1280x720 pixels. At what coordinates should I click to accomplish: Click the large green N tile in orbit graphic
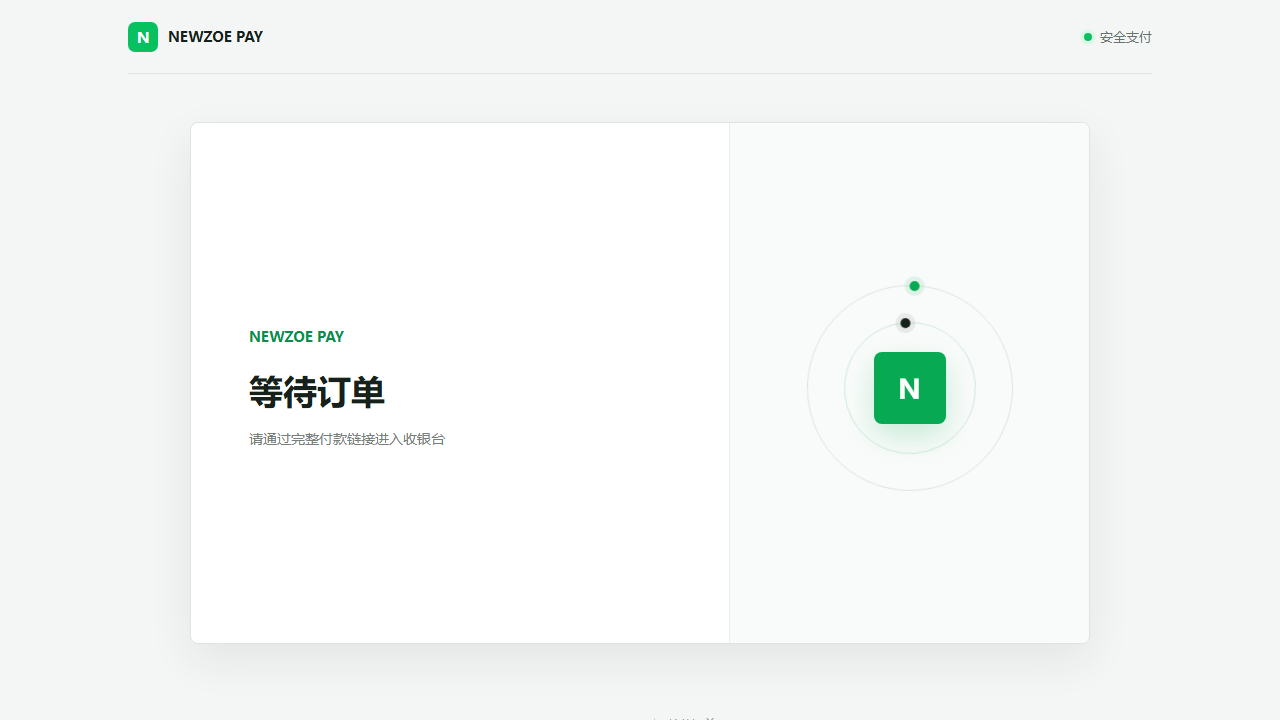tap(910, 388)
